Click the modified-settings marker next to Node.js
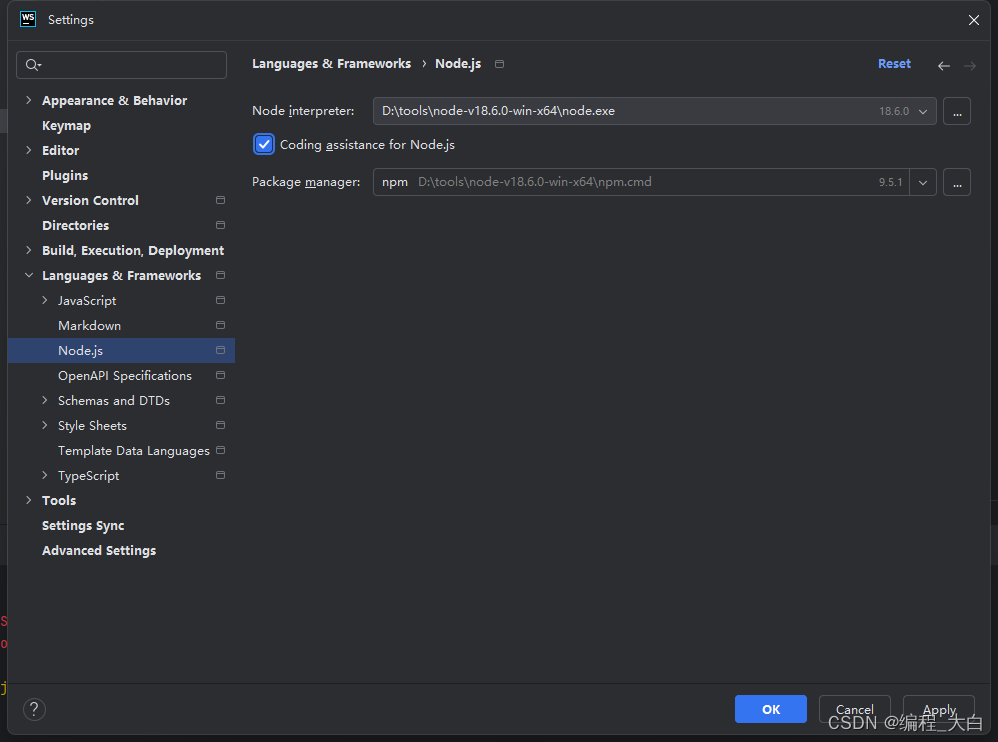Image resolution: width=998 pixels, height=742 pixels. (220, 350)
